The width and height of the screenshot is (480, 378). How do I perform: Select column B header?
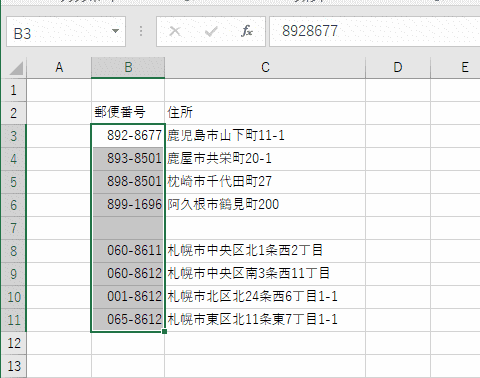click(128, 67)
